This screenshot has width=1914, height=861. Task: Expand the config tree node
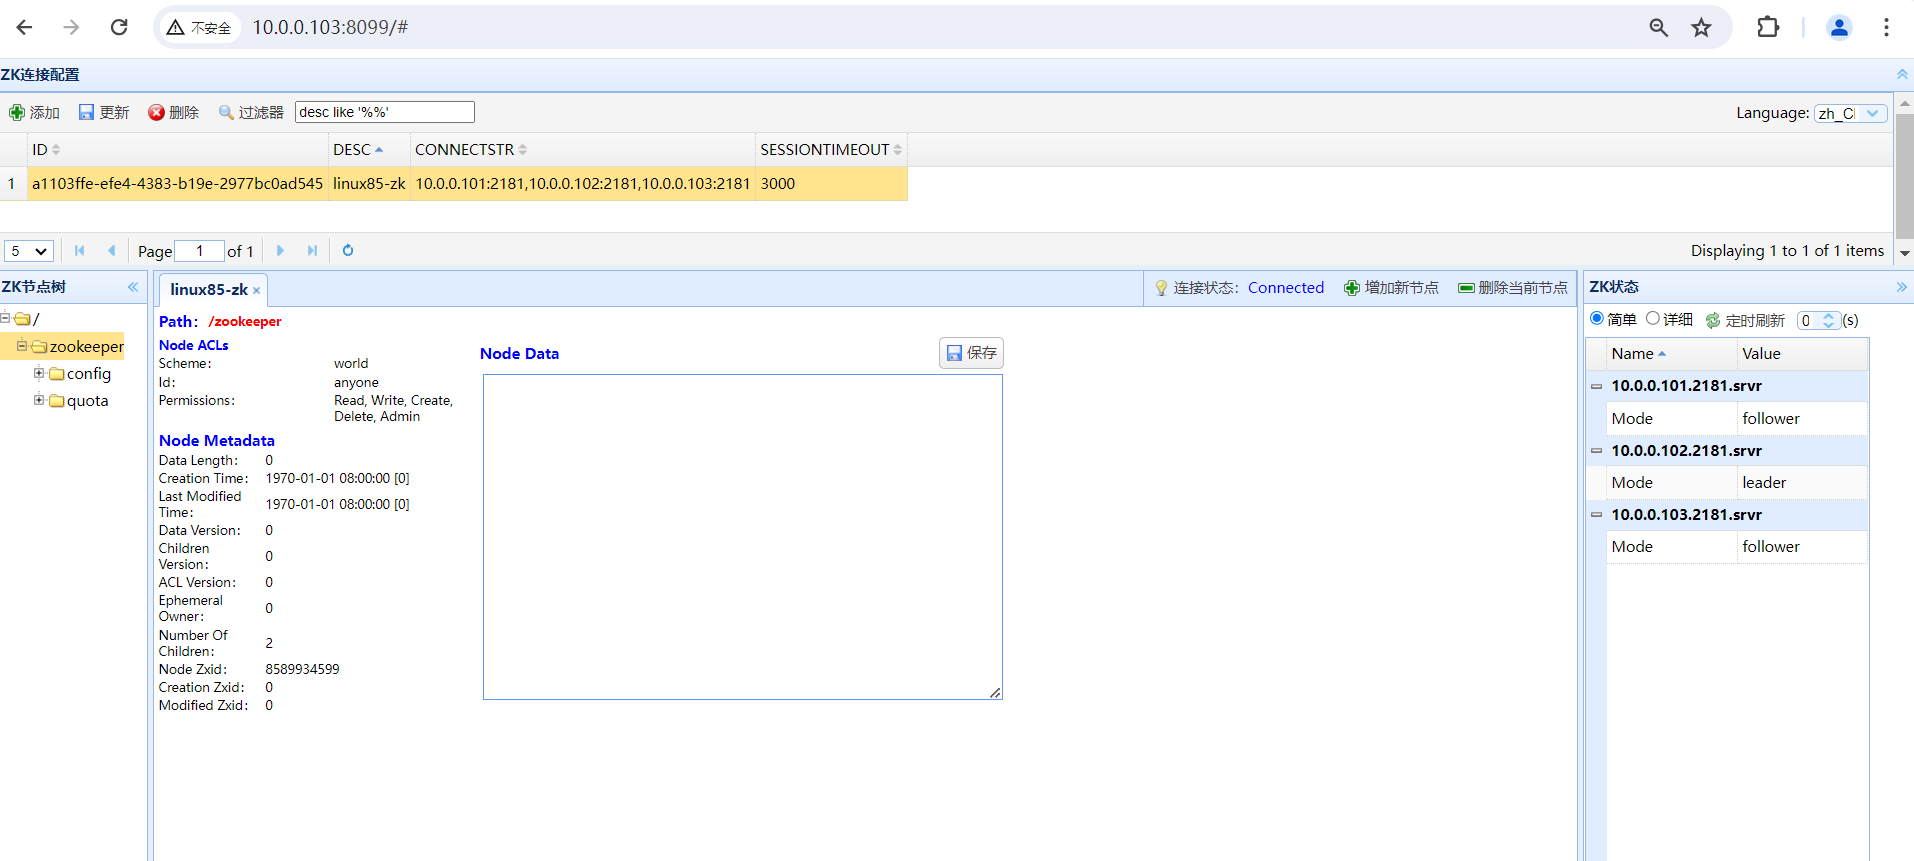pos(39,373)
